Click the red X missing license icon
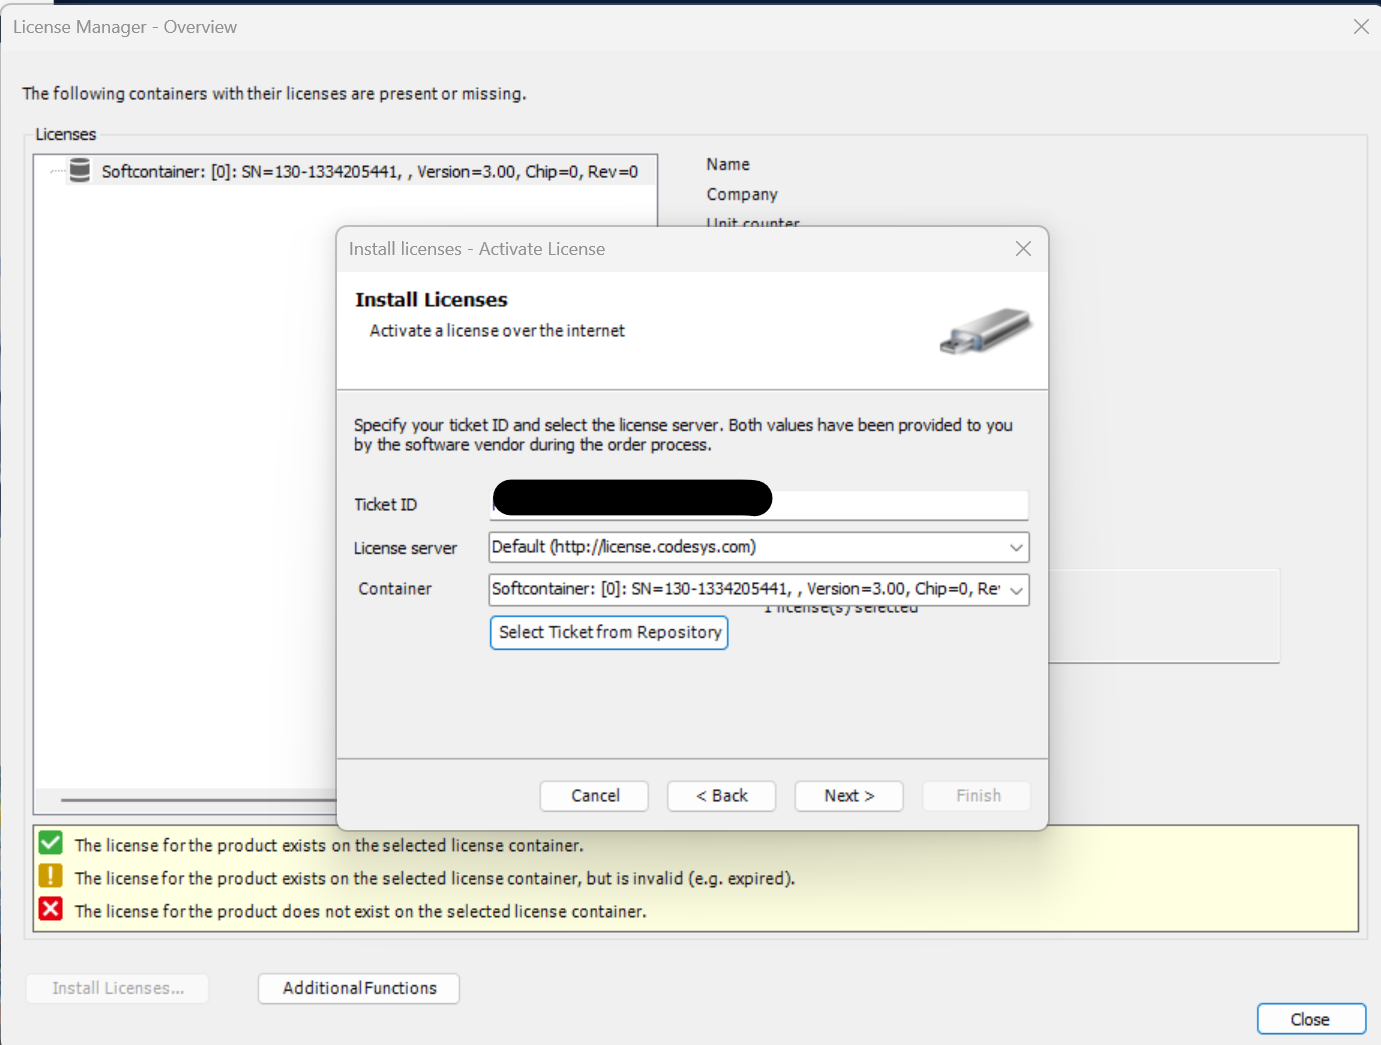This screenshot has width=1381, height=1045. [51, 910]
